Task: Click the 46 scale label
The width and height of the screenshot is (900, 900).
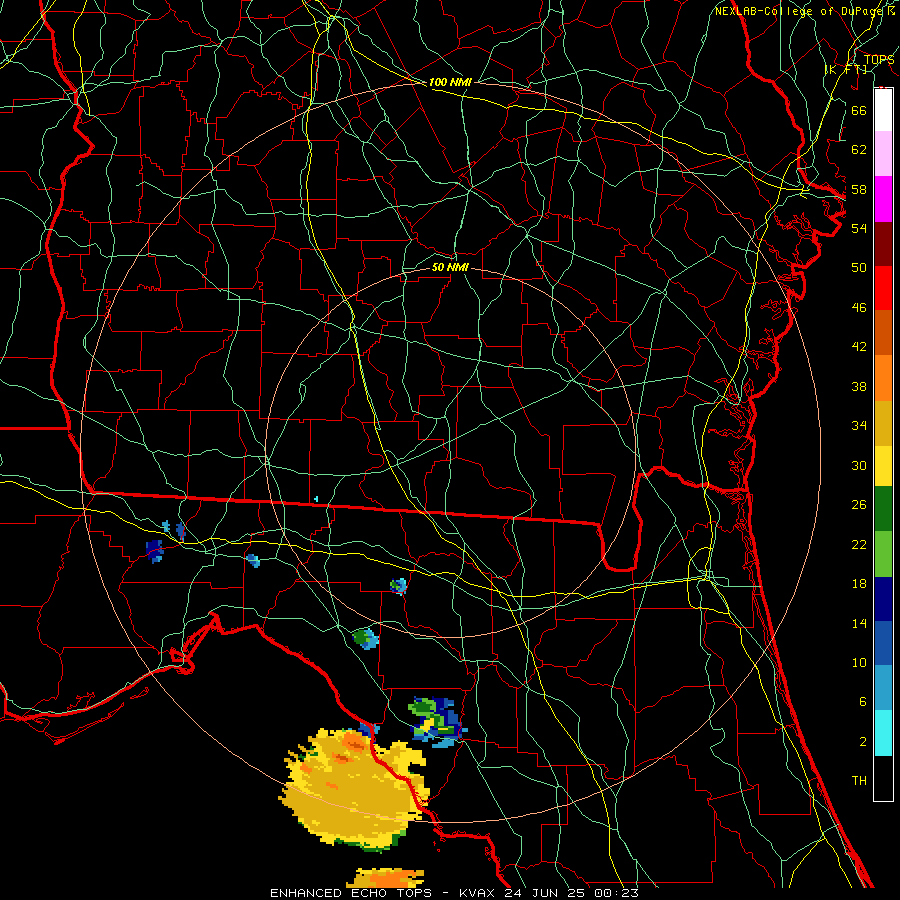Action: [859, 308]
